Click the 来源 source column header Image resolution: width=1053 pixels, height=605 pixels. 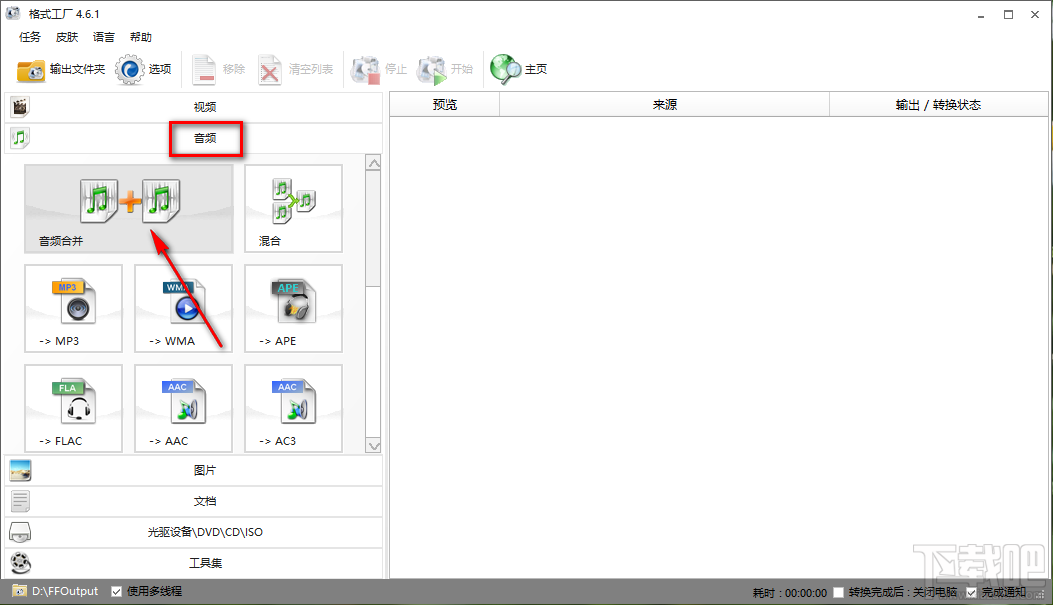pyautogui.click(x=665, y=105)
